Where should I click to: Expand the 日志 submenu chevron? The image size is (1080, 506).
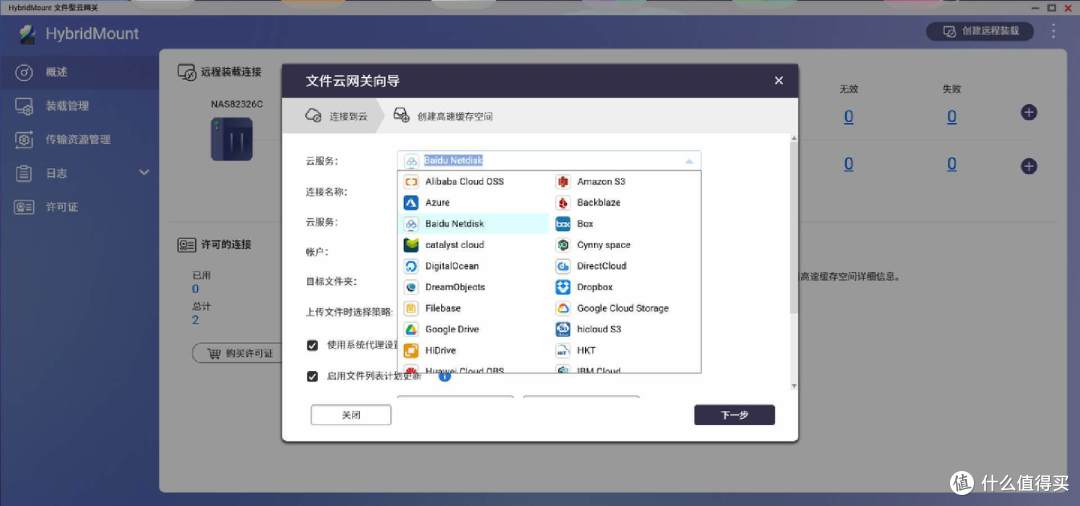144,173
